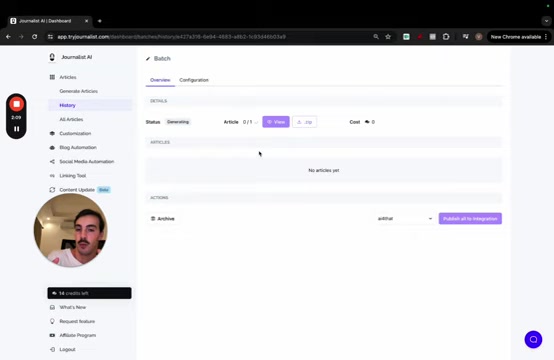Expand the Chrome tab search chevron

click(546, 21)
